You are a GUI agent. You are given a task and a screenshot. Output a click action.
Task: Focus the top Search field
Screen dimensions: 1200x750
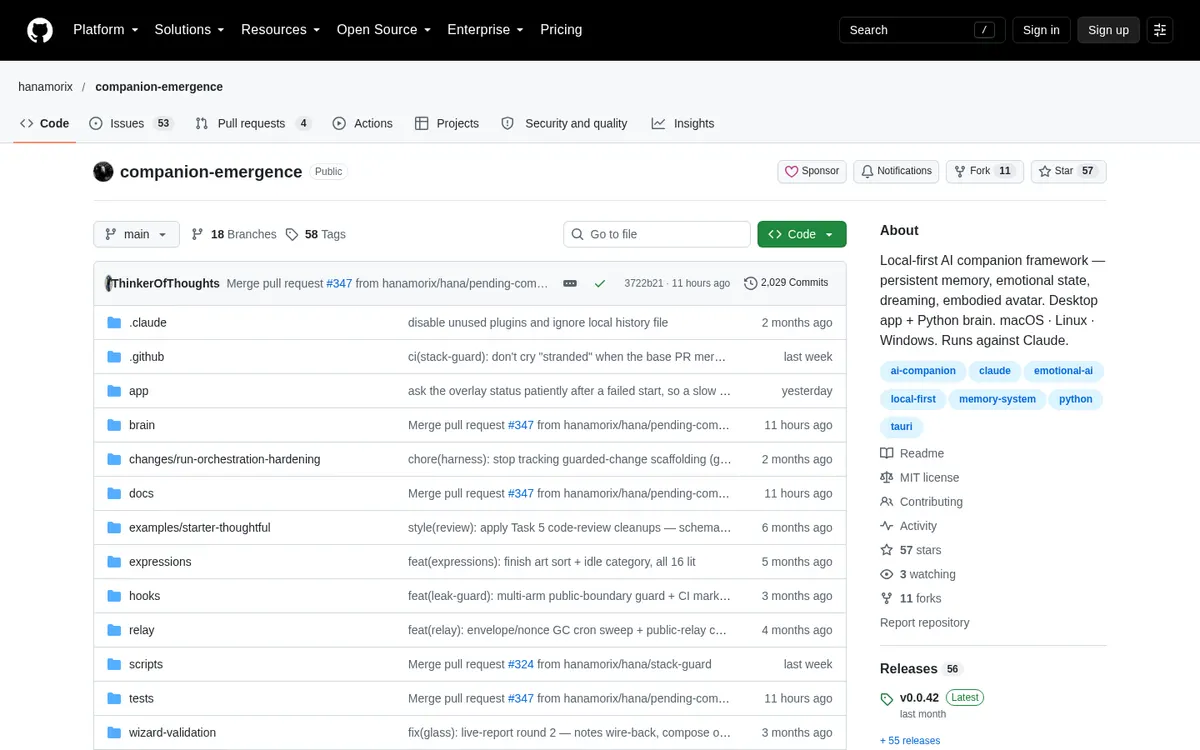(x=922, y=30)
